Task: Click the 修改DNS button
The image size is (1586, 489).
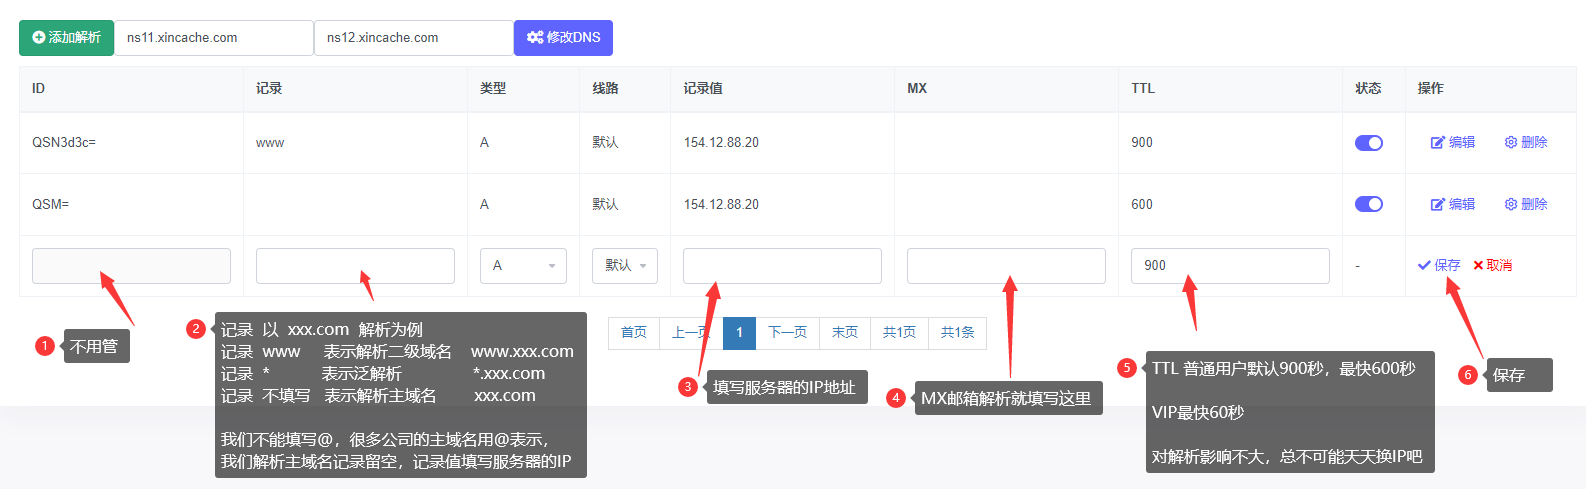Action: [x=563, y=38]
